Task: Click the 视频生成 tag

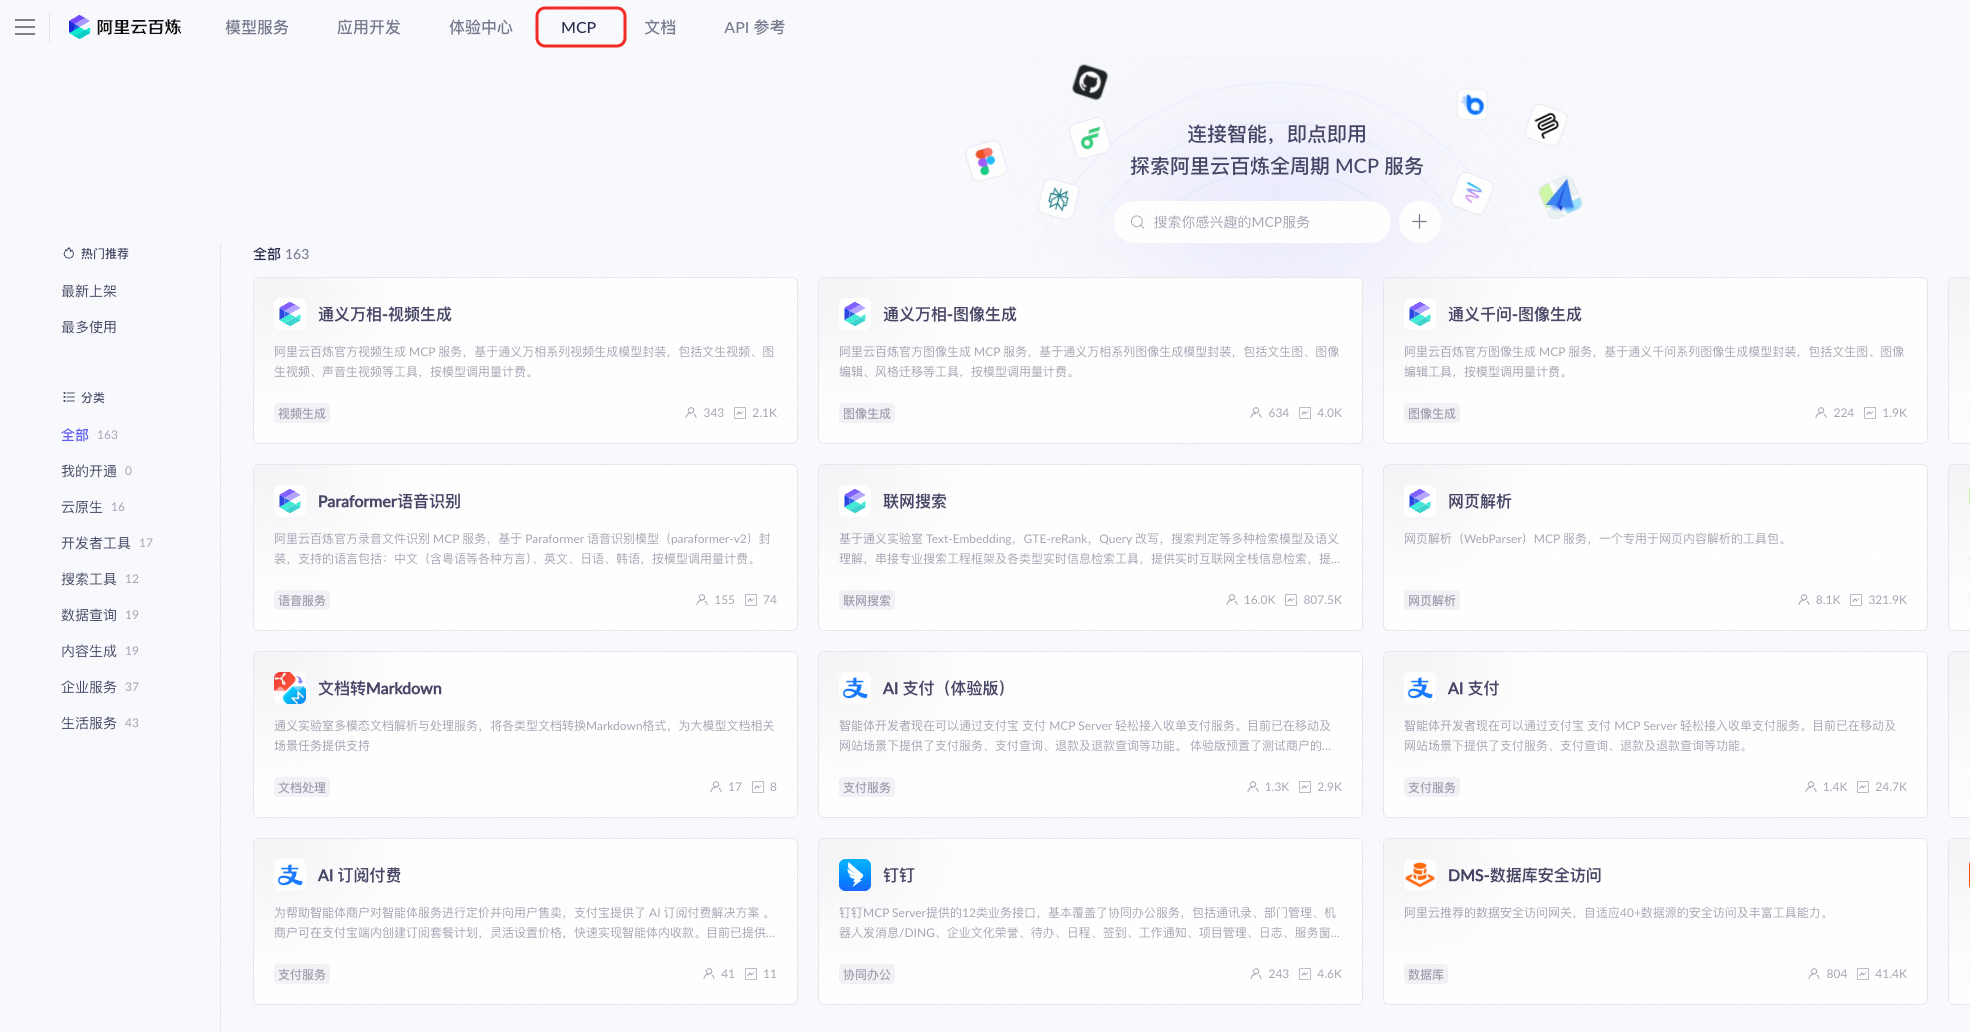Action: (302, 413)
